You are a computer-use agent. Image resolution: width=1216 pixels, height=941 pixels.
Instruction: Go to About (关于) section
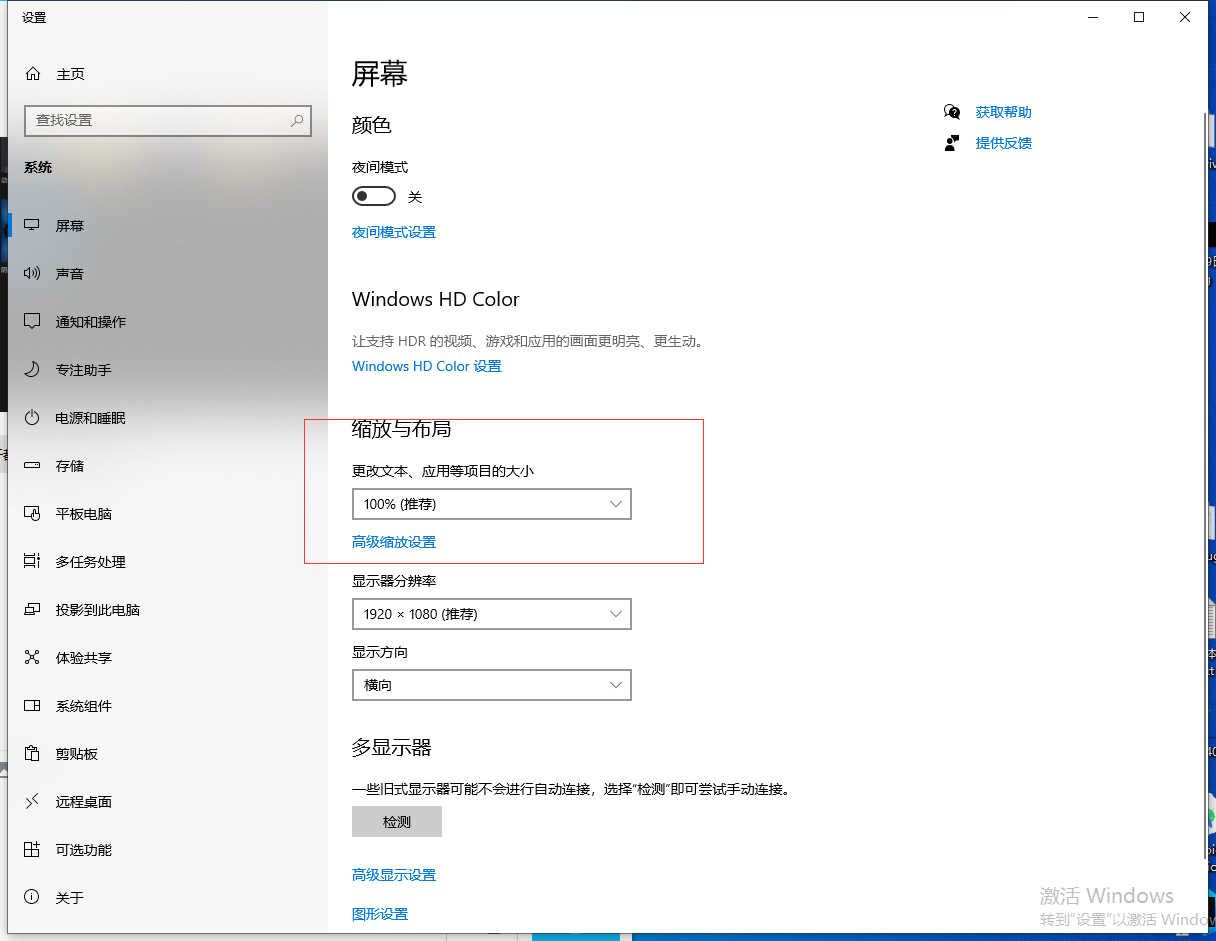pyautogui.click(x=69, y=898)
